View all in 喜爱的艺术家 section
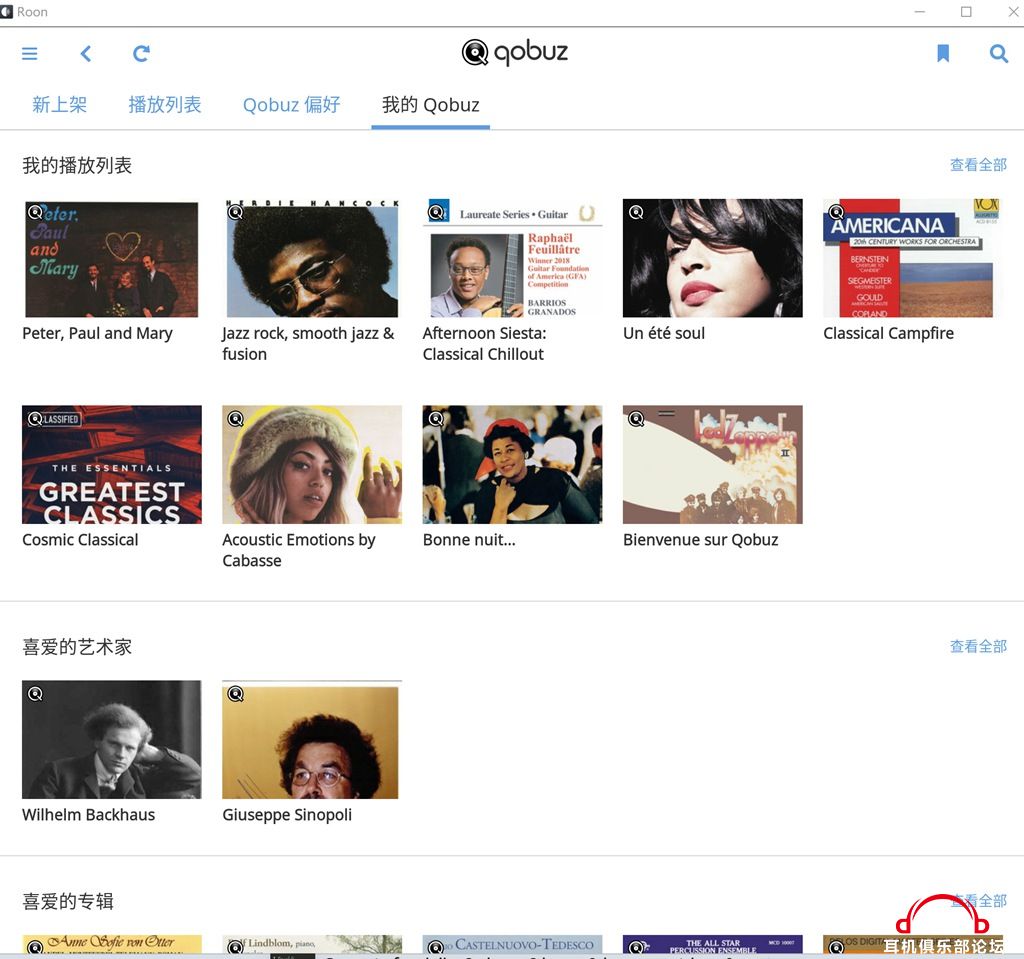The width and height of the screenshot is (1024, 959). pos(978,646)
